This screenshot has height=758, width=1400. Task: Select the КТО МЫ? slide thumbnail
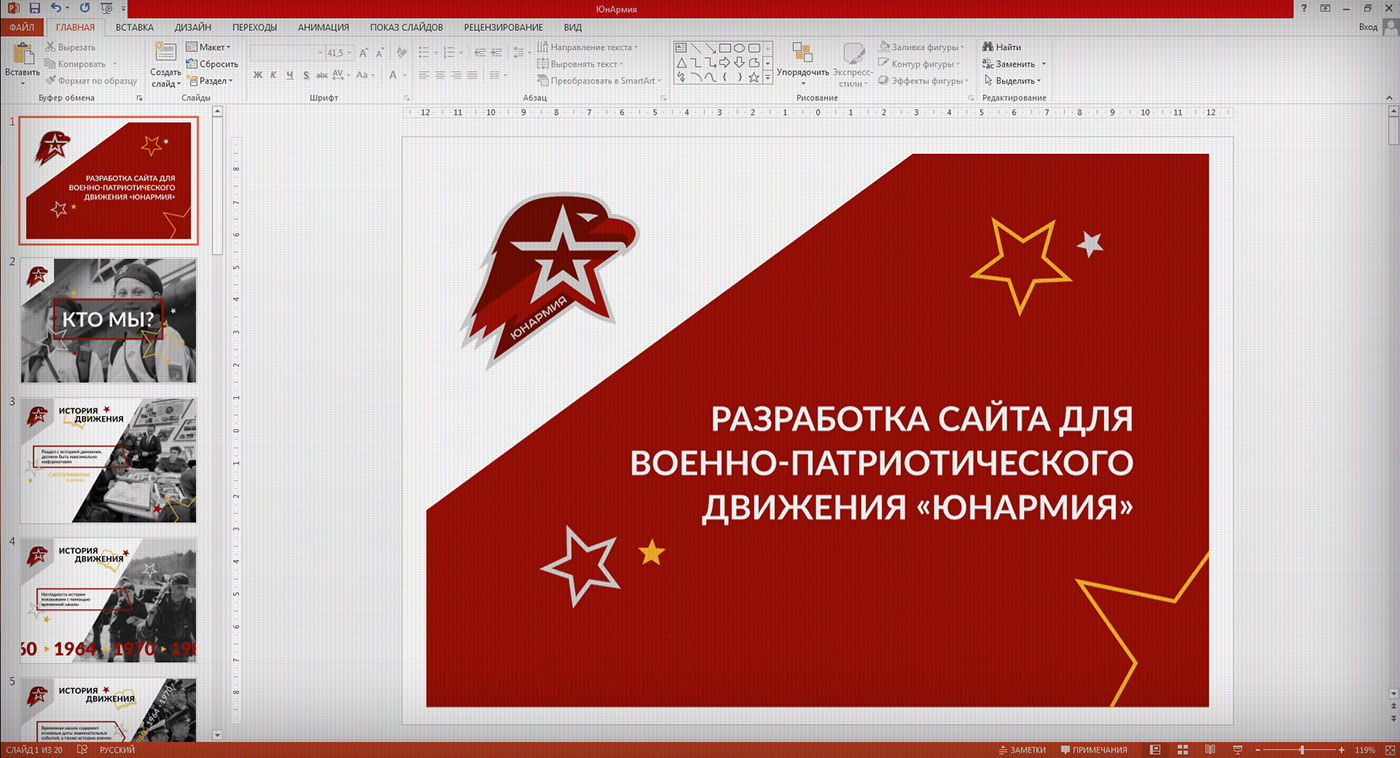click(x=109, y=320)
